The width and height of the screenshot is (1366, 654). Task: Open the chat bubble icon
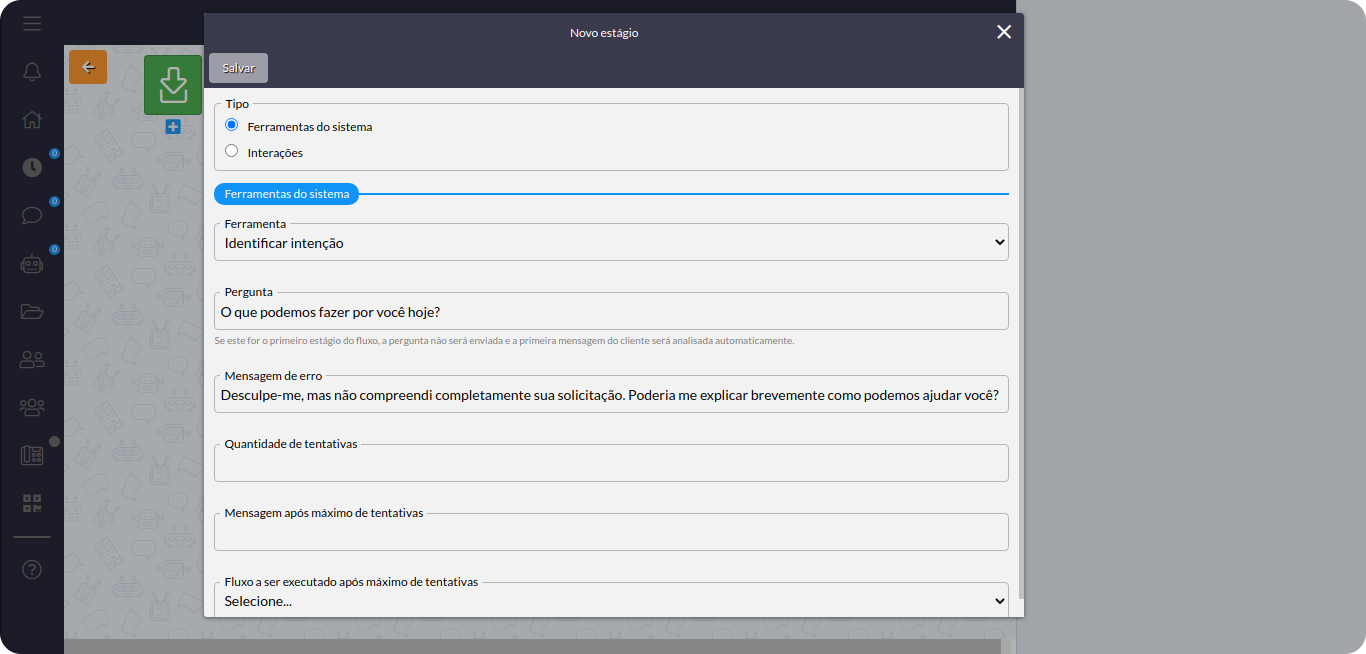click(x=32, y=215)
